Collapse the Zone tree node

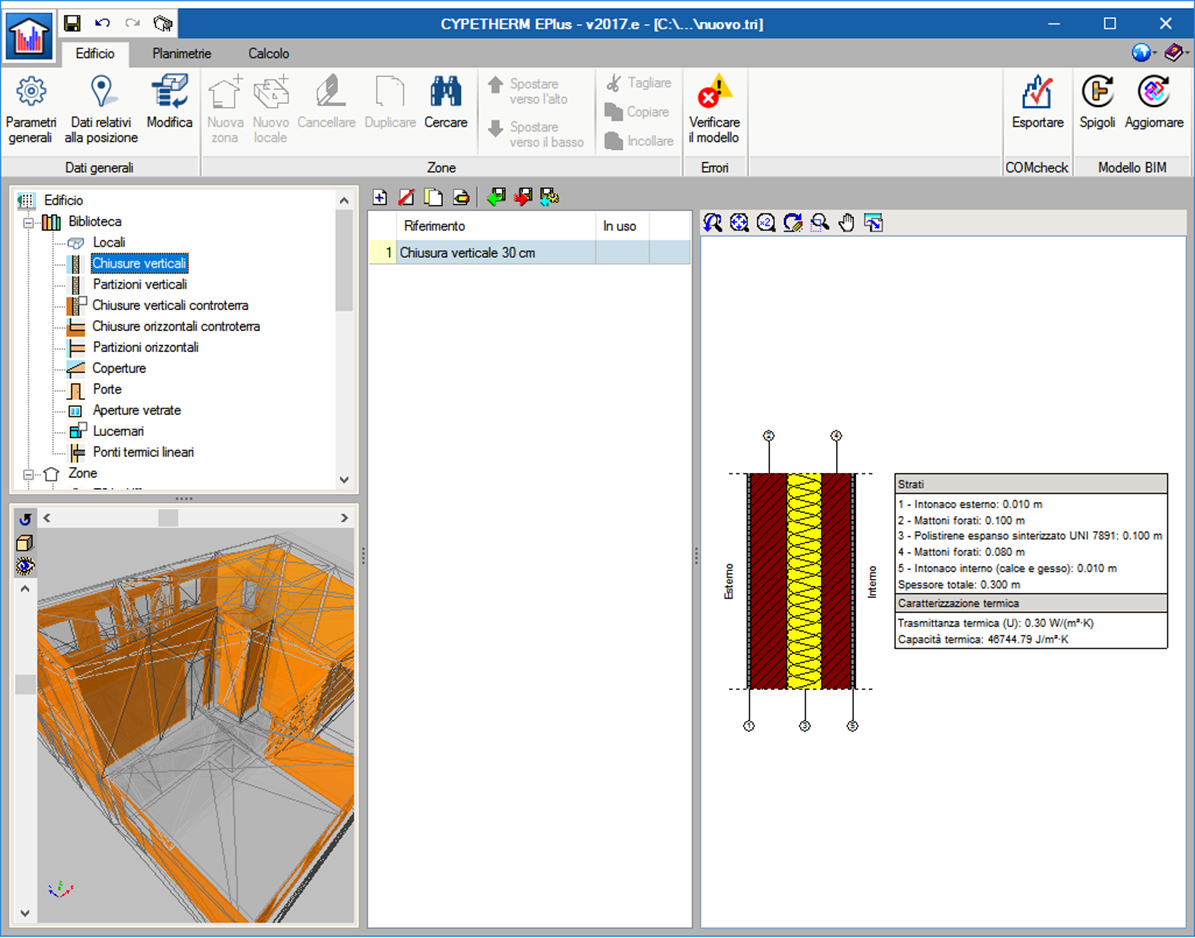click(x=28, y=474)
